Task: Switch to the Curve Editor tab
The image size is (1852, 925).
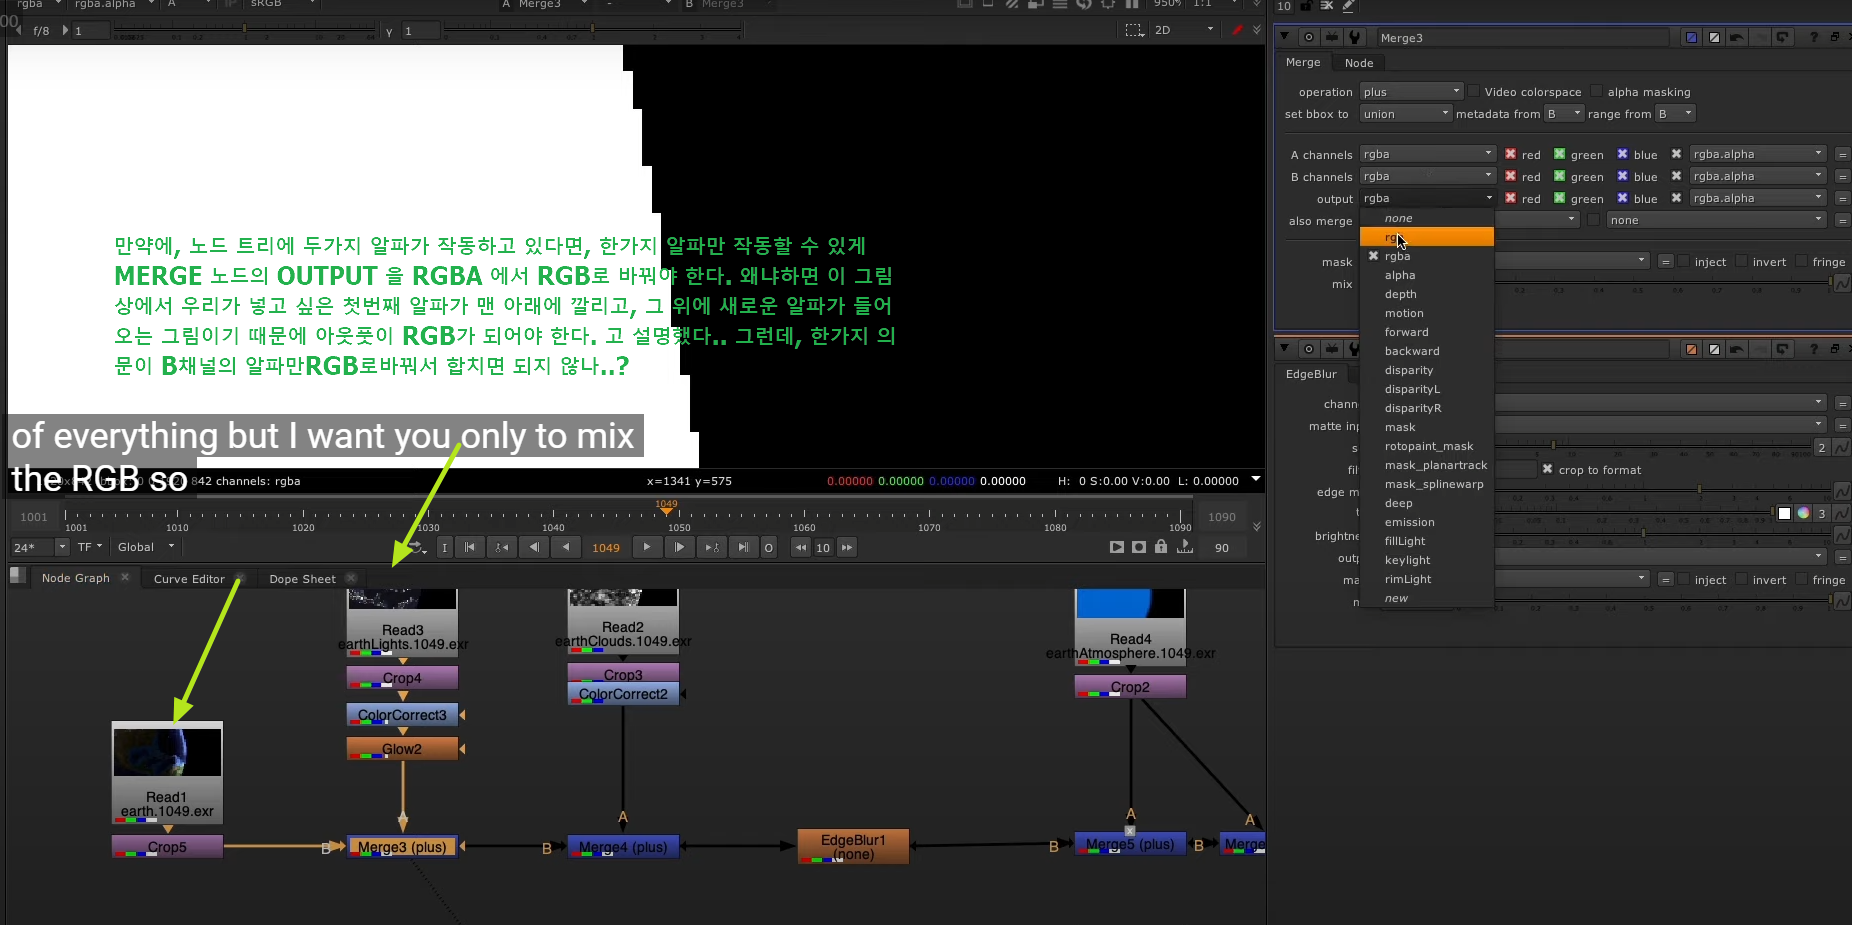Action: point(189,579)
